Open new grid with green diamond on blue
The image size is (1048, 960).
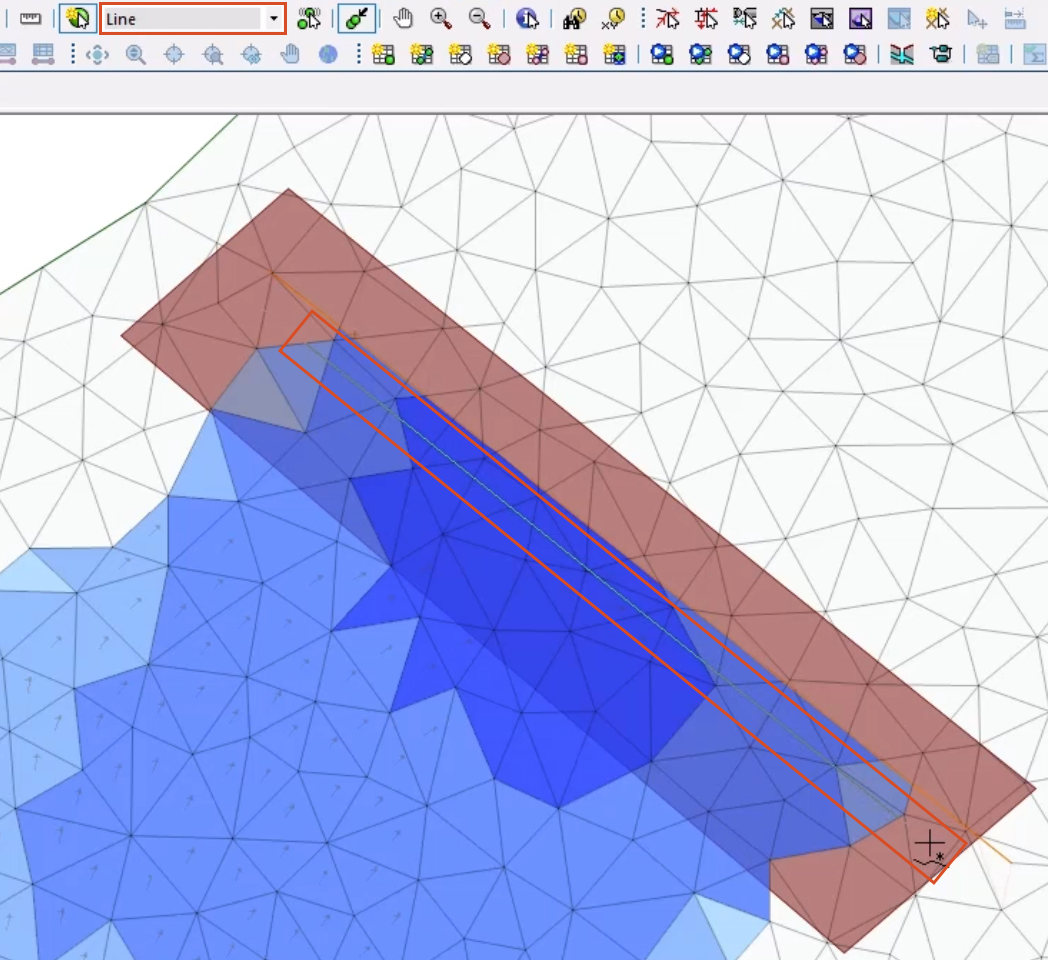(614, 54)
